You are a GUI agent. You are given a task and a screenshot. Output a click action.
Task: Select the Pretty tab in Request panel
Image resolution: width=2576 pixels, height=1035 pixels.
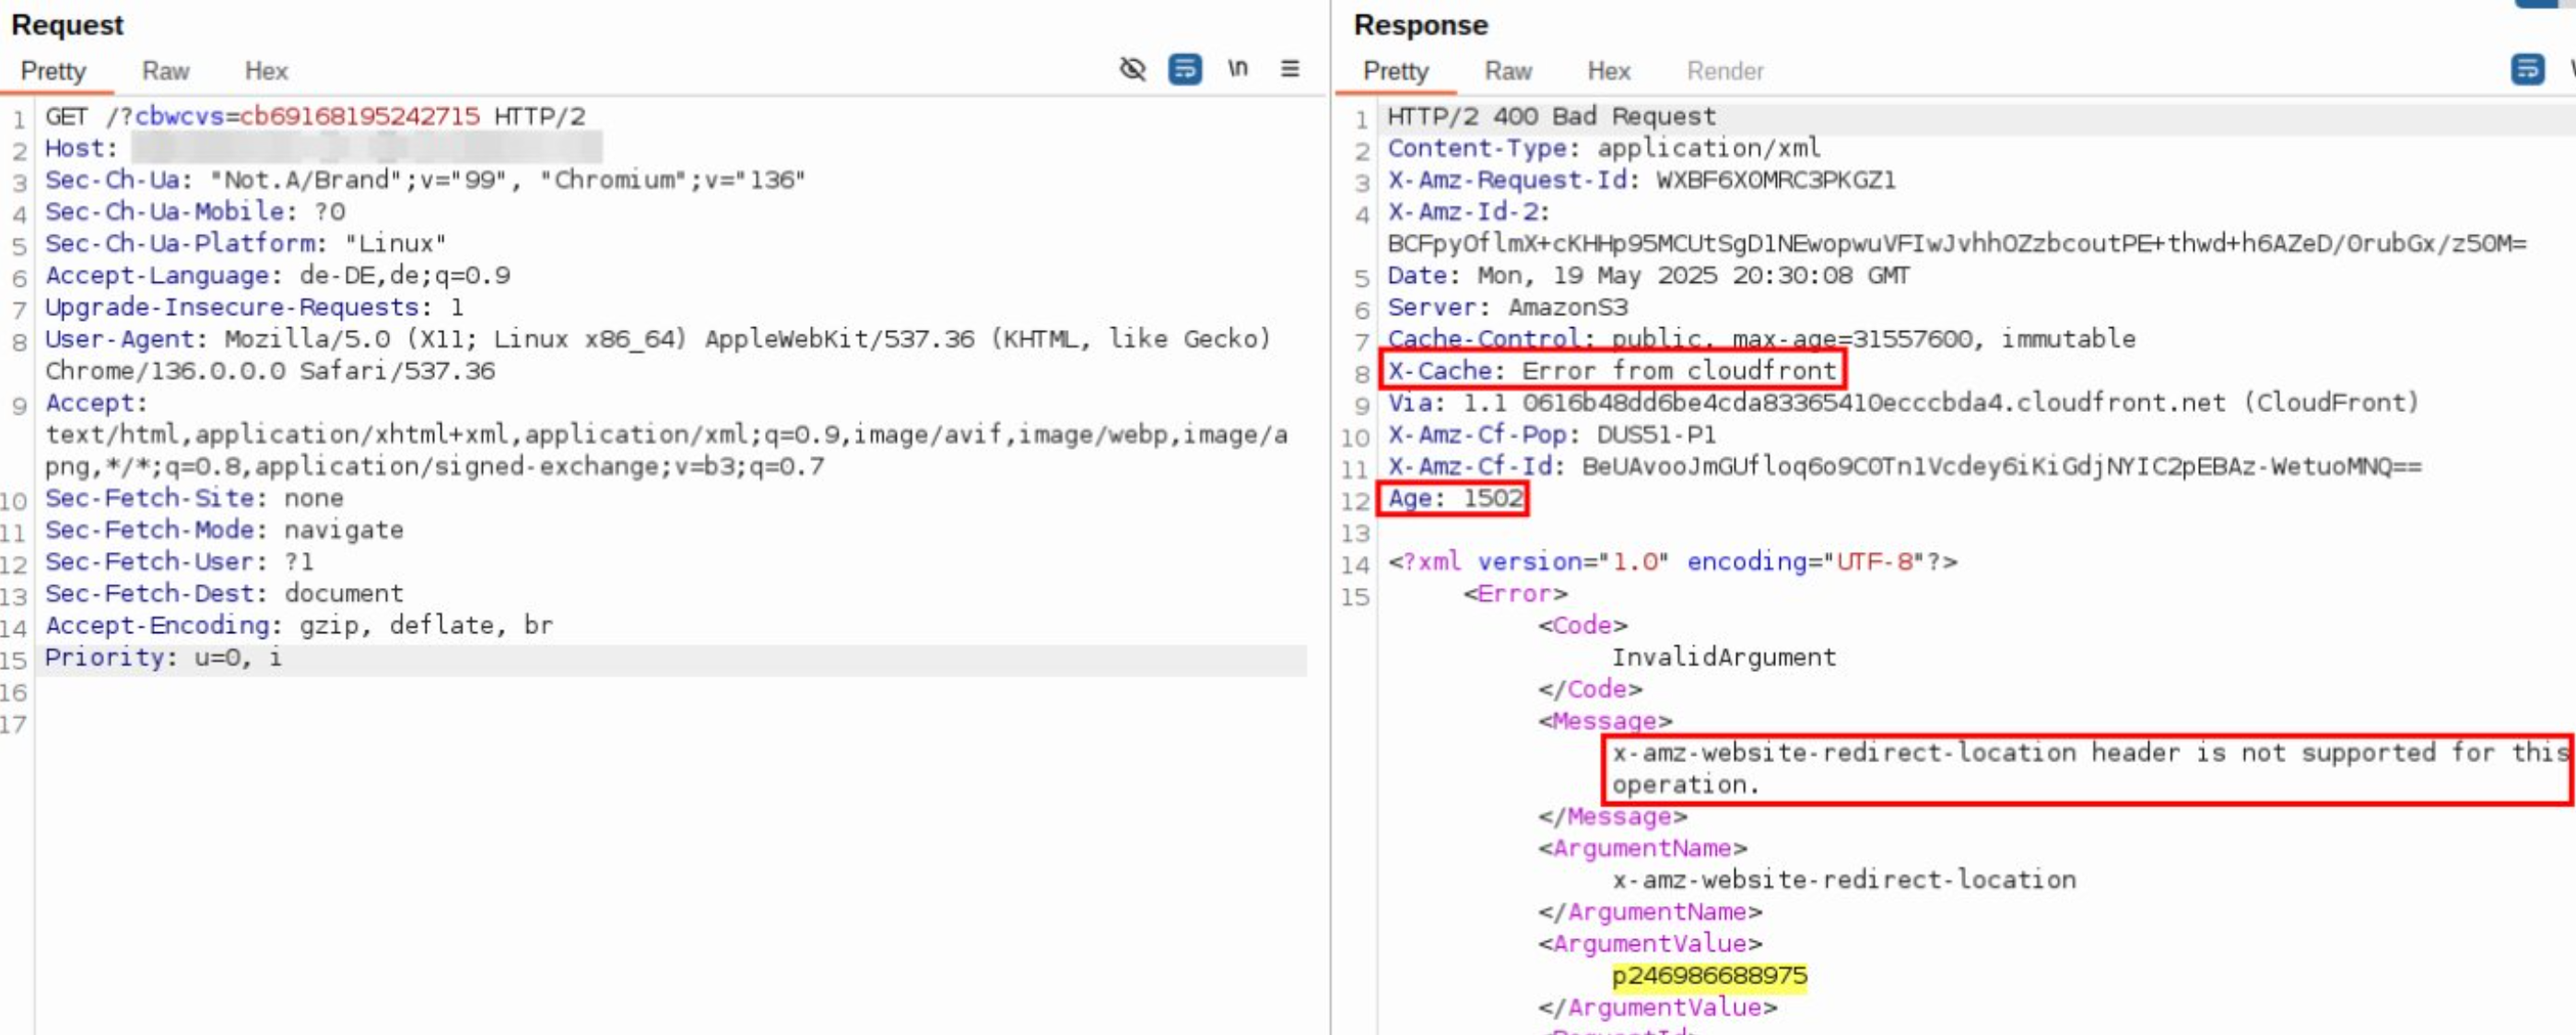pos(54,71)
